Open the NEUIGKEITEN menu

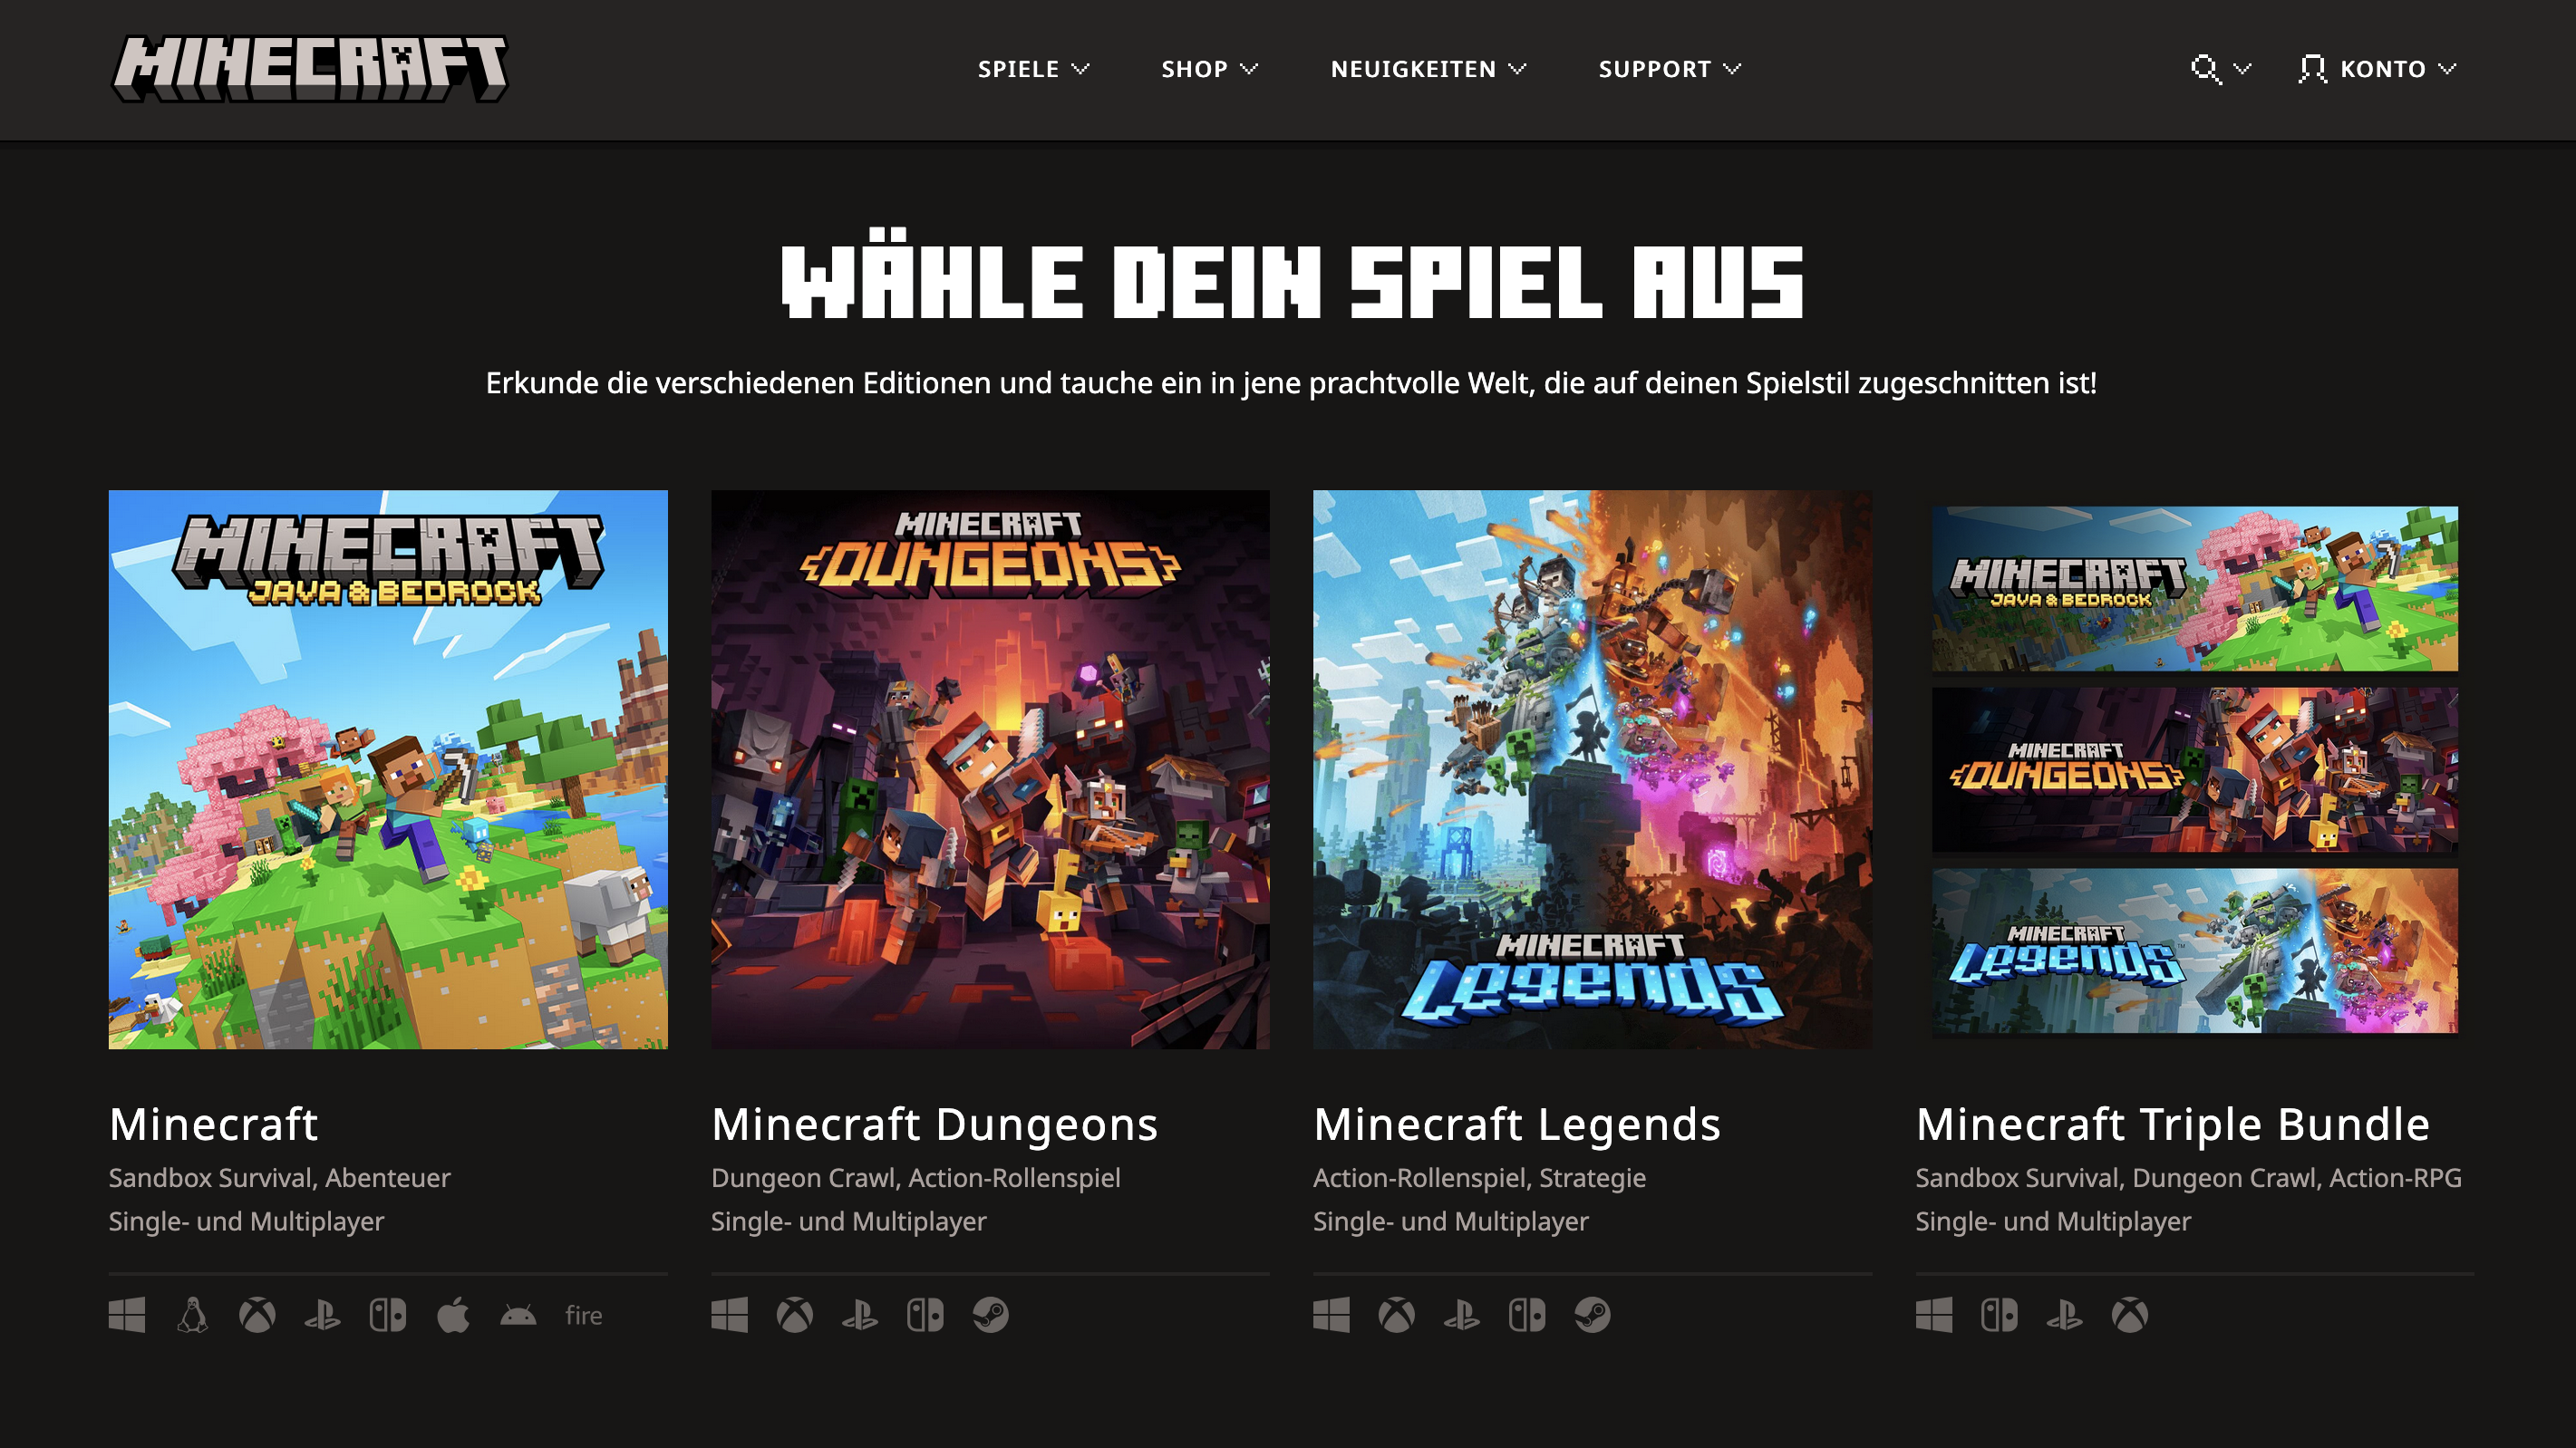coord(1428,69)
